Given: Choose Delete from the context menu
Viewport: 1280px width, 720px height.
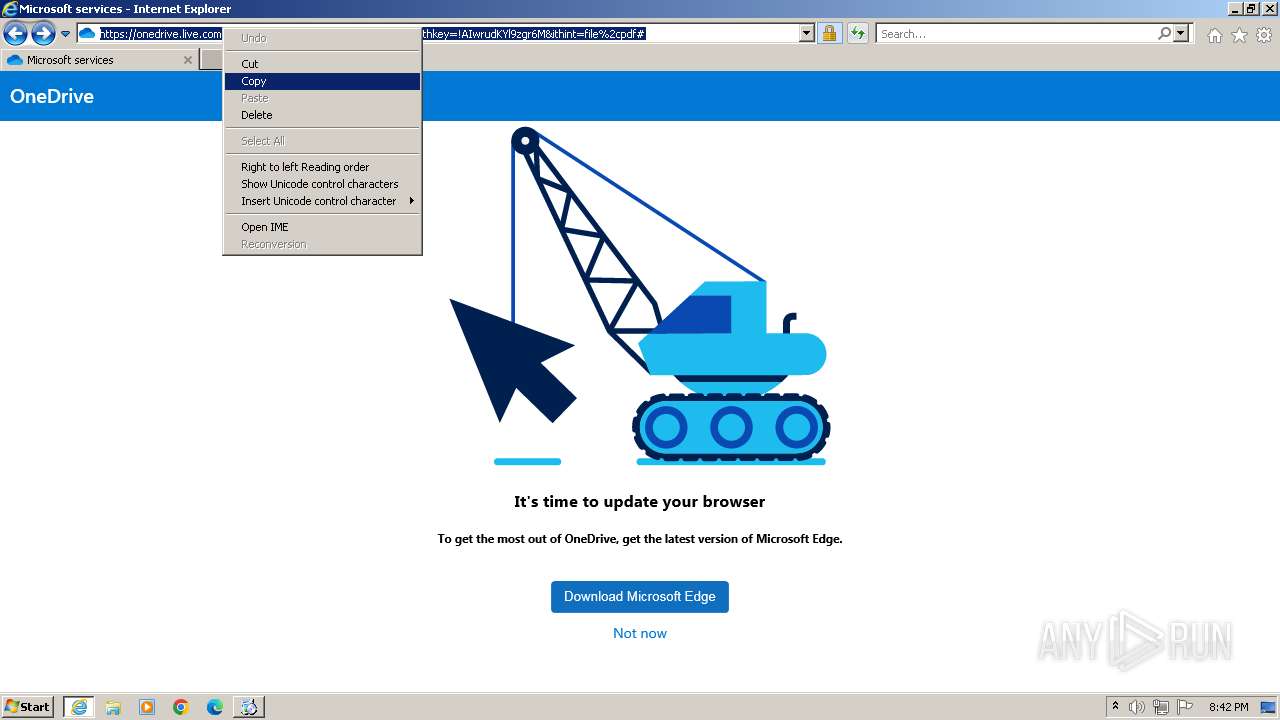Looking at the screenshot, I should pos(322,115).
